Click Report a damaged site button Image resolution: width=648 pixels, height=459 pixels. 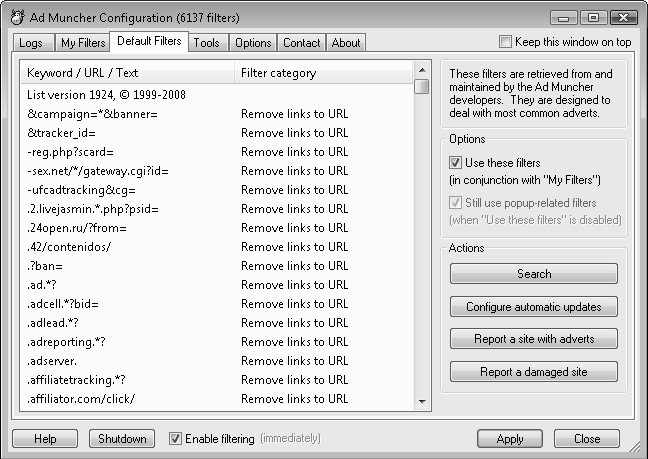click(534, 372)
